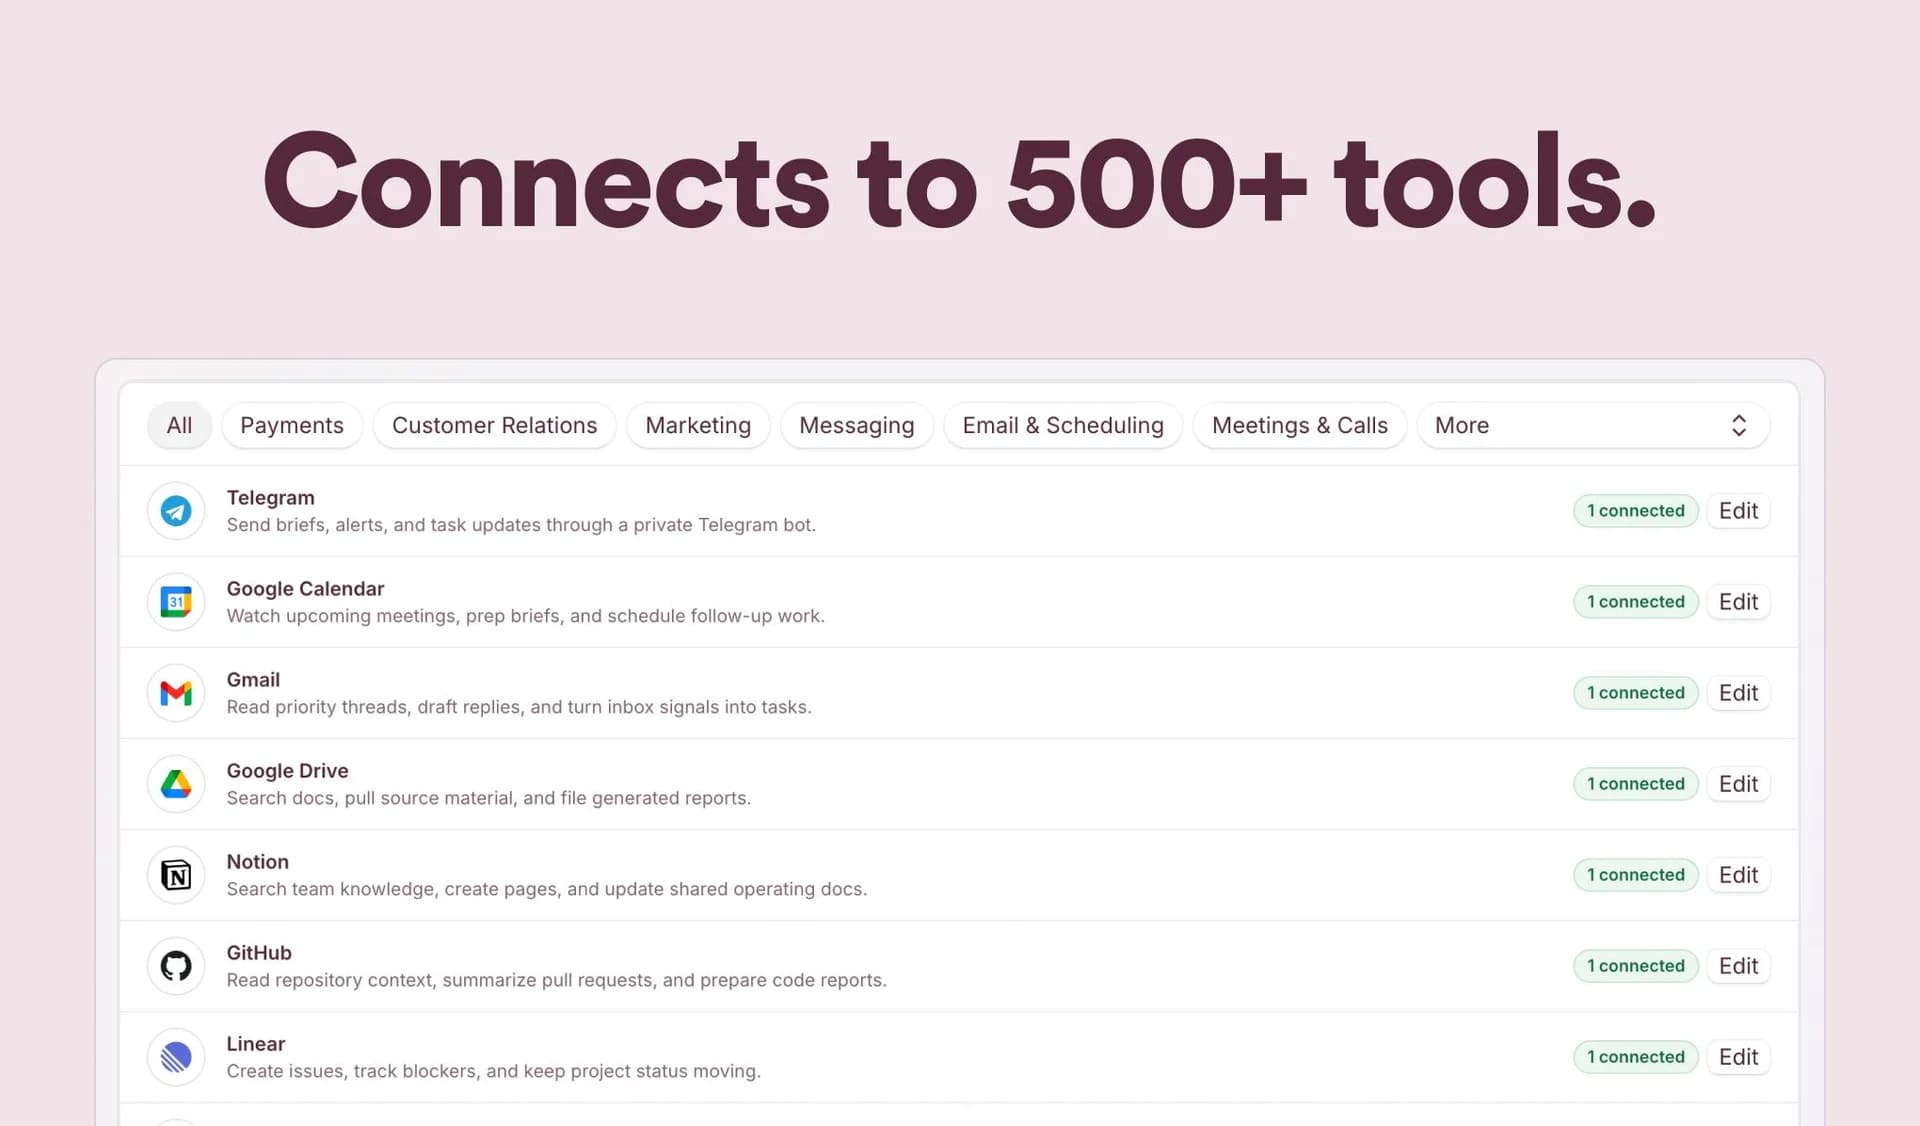Click the Google Calendar icon
Screen dimensions: 1920x1126
click(176, 602)
